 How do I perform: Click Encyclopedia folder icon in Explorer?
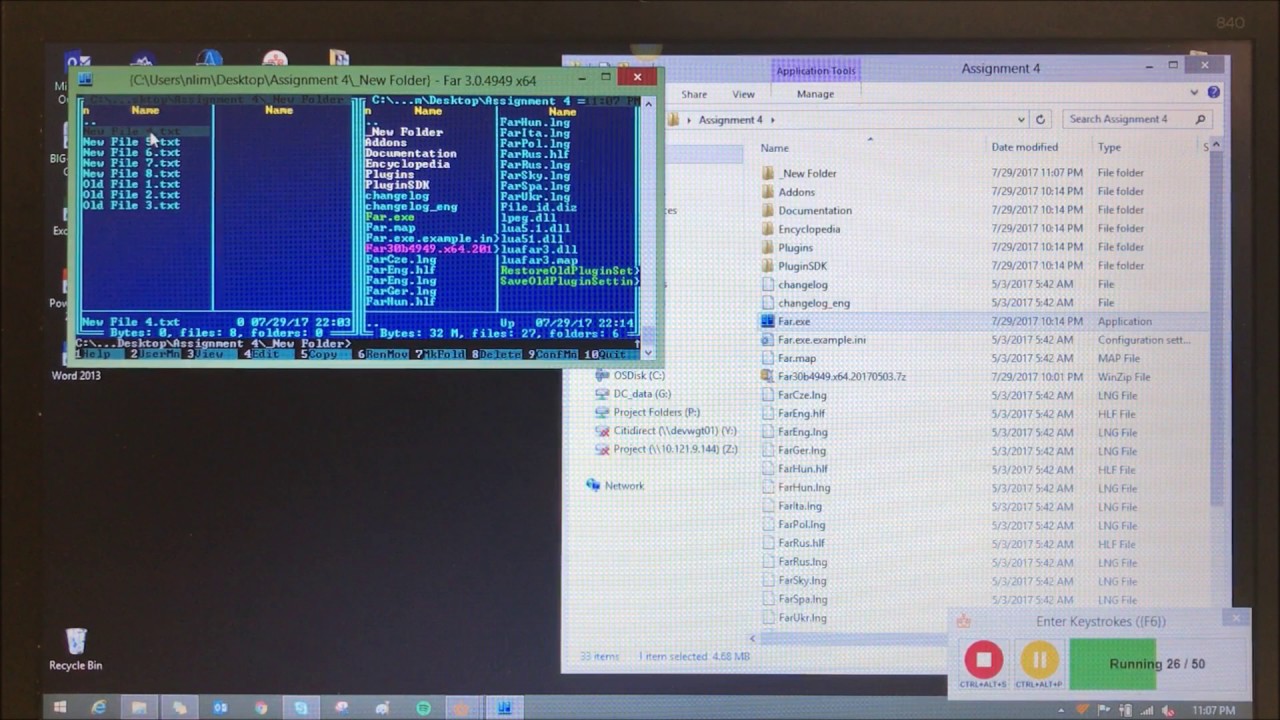pyautogui.click(x=768, y=229)
